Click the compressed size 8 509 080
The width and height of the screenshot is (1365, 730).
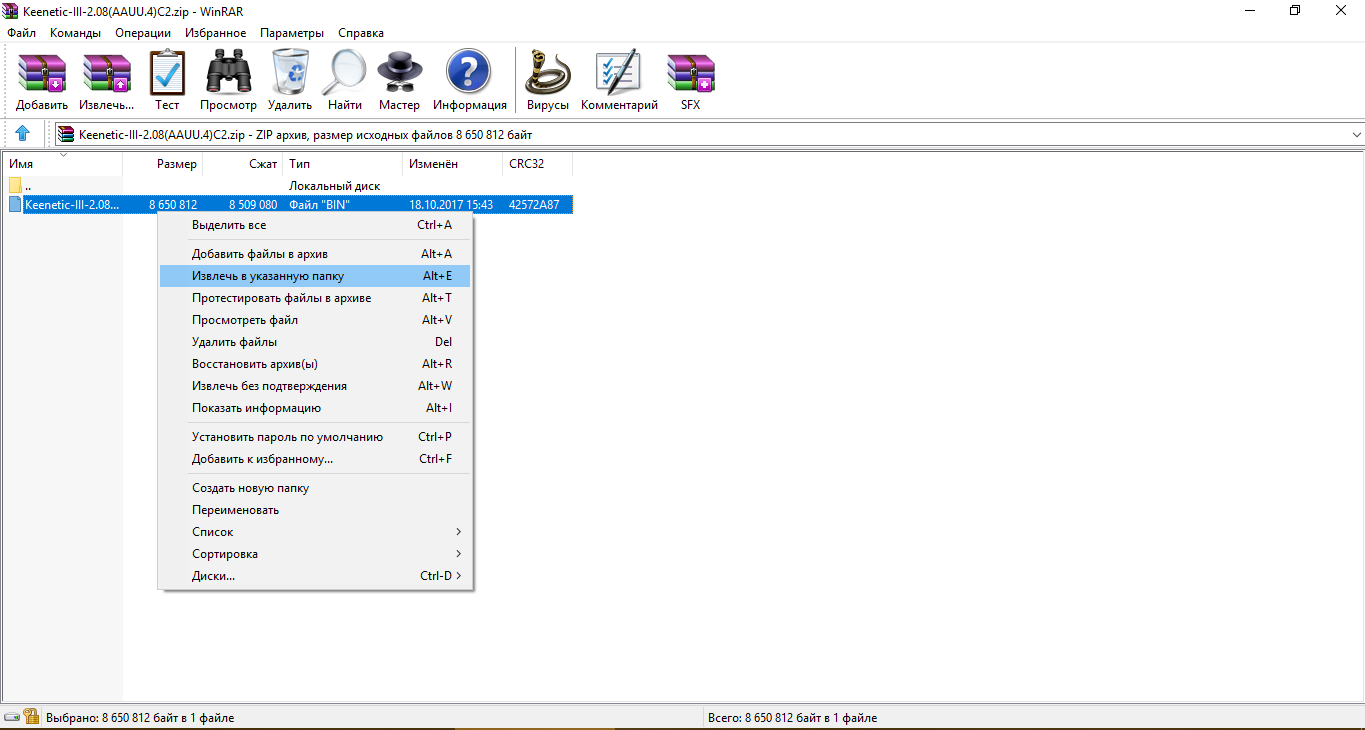coord(253,205)
